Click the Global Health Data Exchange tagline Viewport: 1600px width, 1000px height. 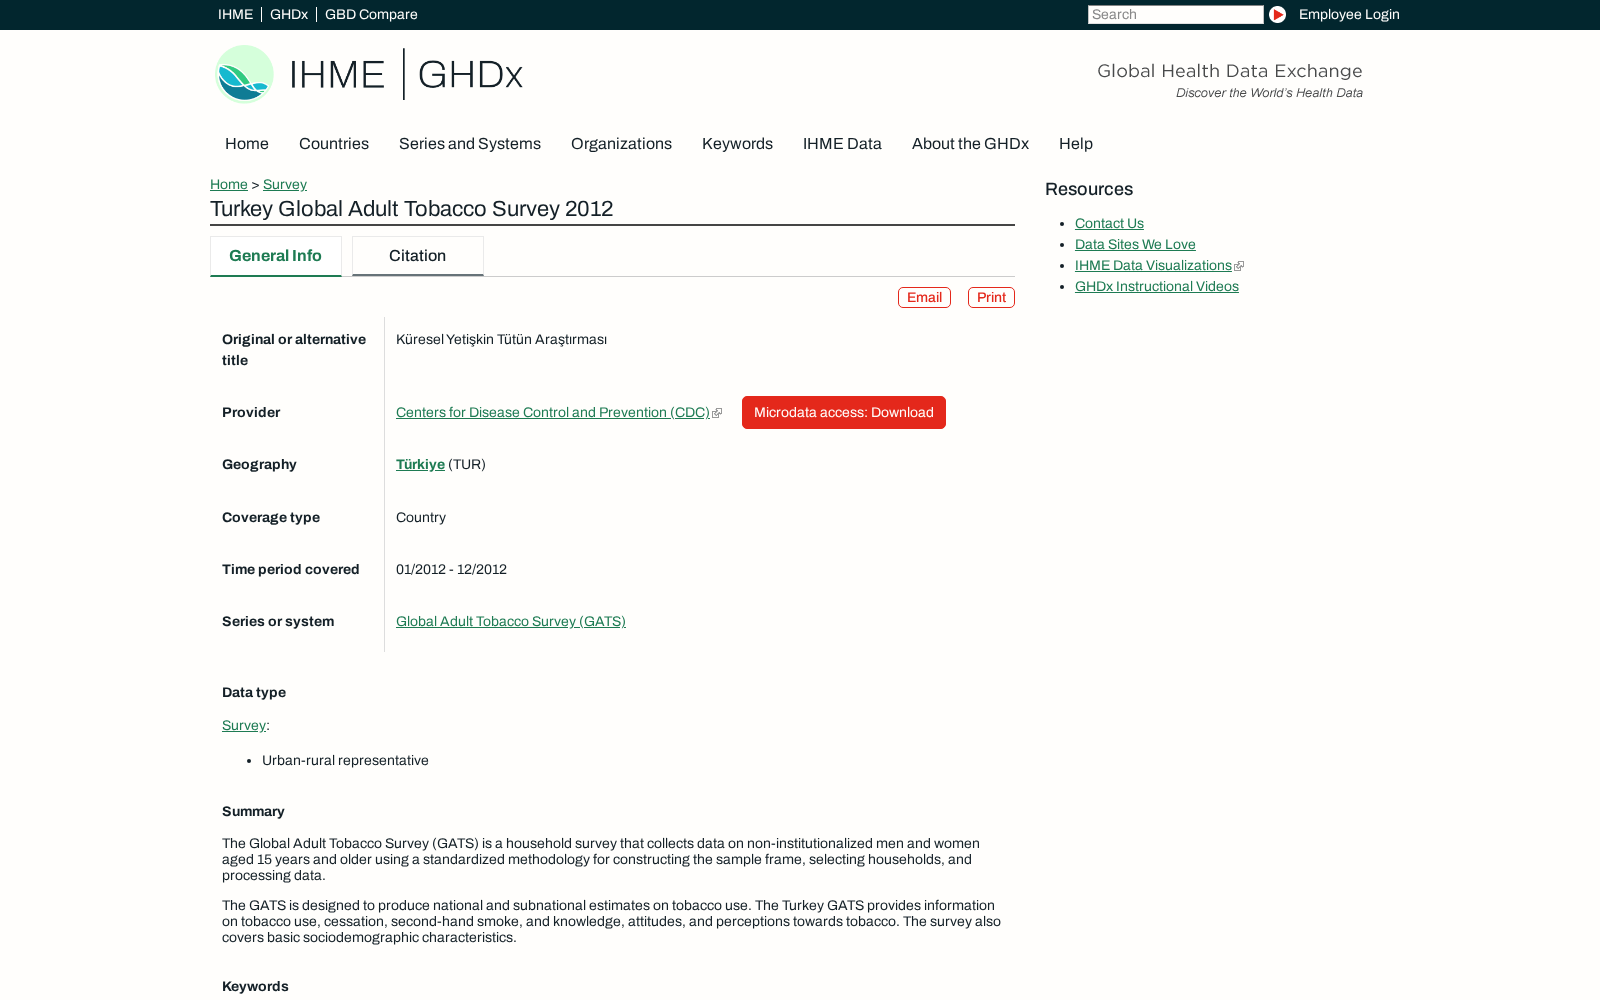click(1229, 71)
